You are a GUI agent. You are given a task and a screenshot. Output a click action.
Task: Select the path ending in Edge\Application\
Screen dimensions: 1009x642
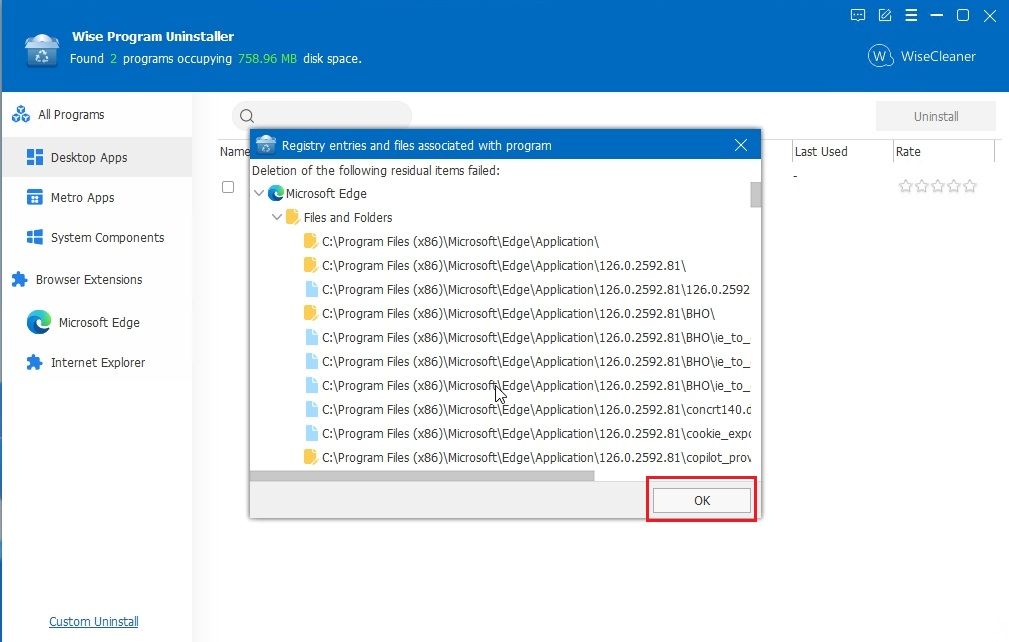pos(460,241)
